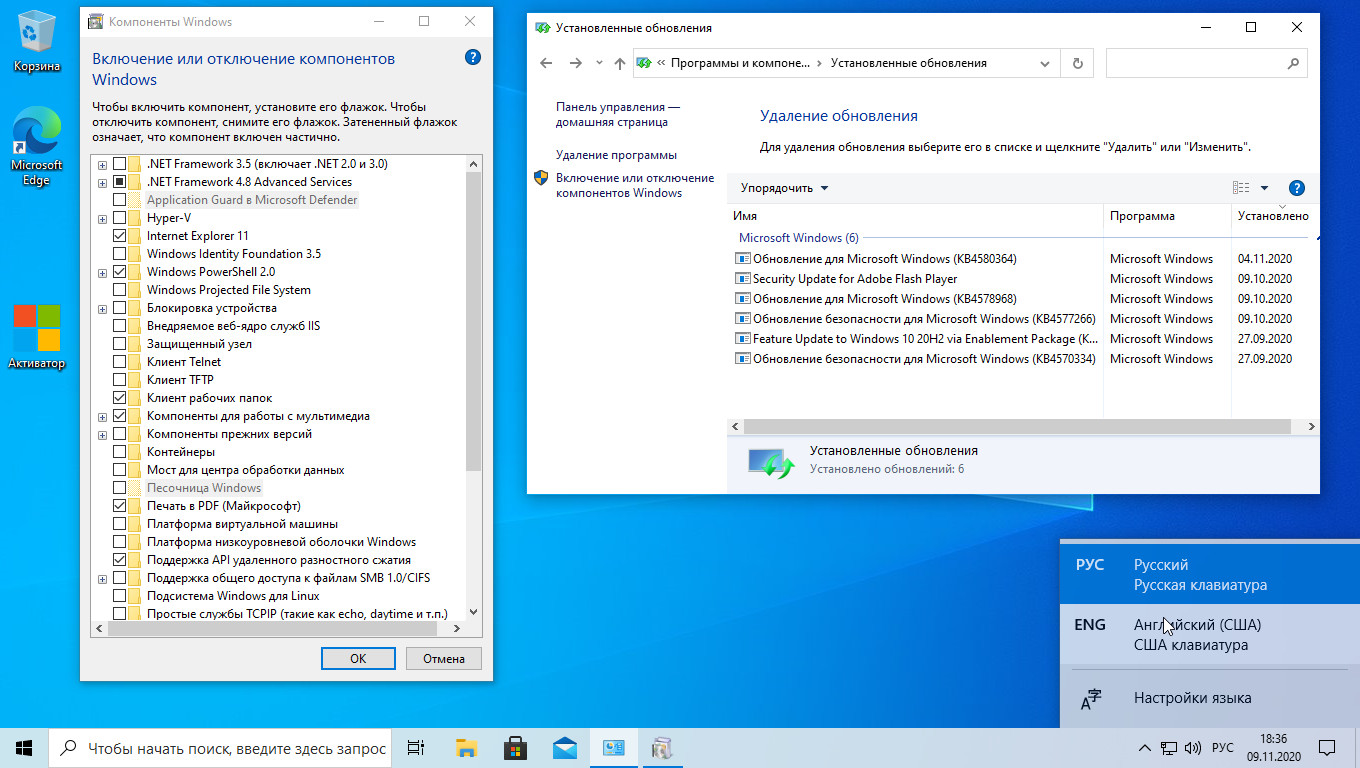The image size is (1360, 768).
Task: Select Английский (США) keyboard layout
Action: coord(1210,635)
